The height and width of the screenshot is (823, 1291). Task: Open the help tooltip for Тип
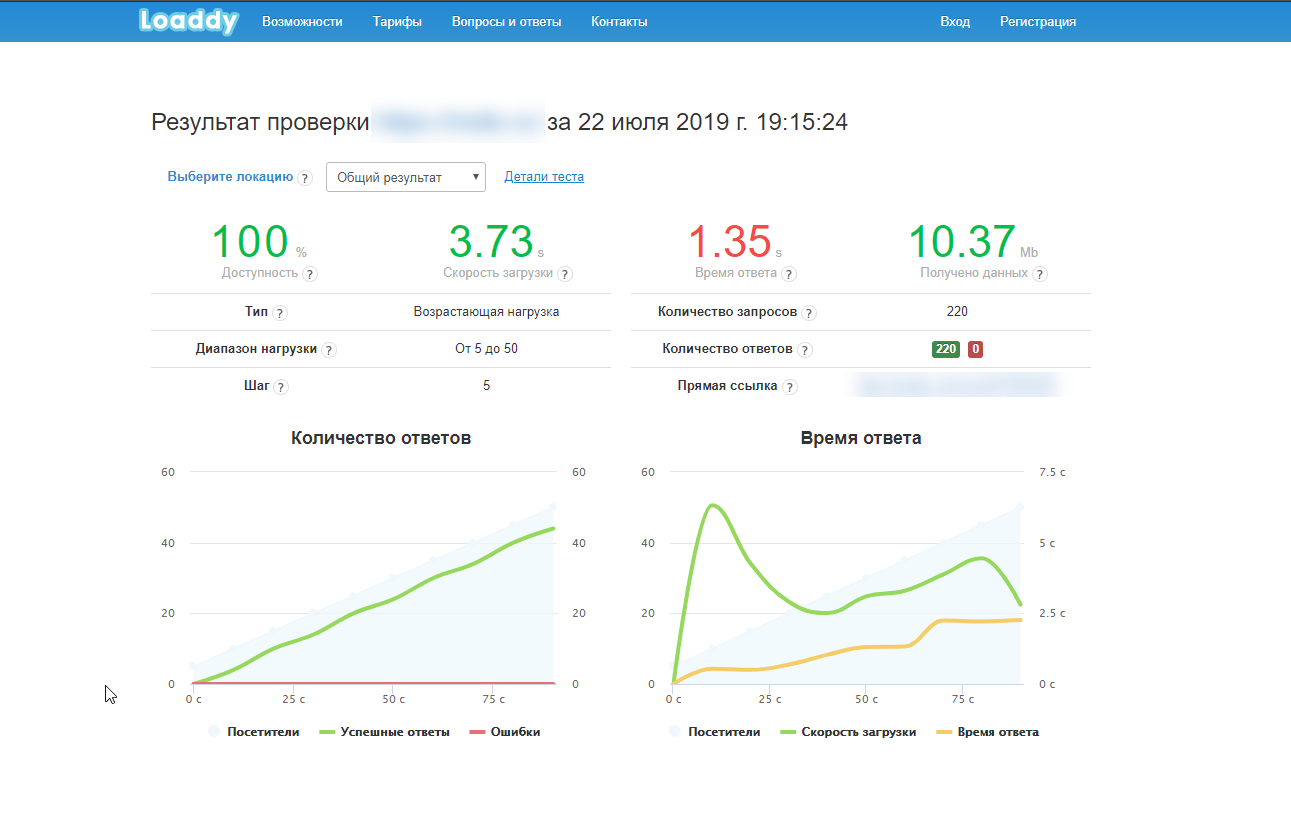280,313
